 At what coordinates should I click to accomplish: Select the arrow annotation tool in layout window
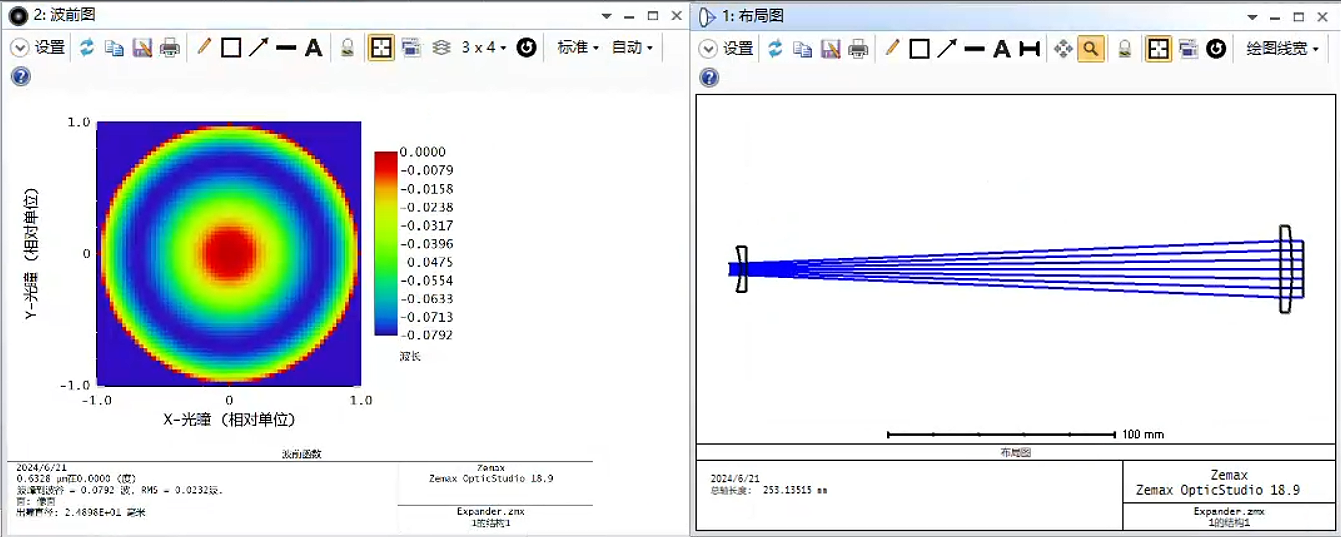tap(947, 48)
